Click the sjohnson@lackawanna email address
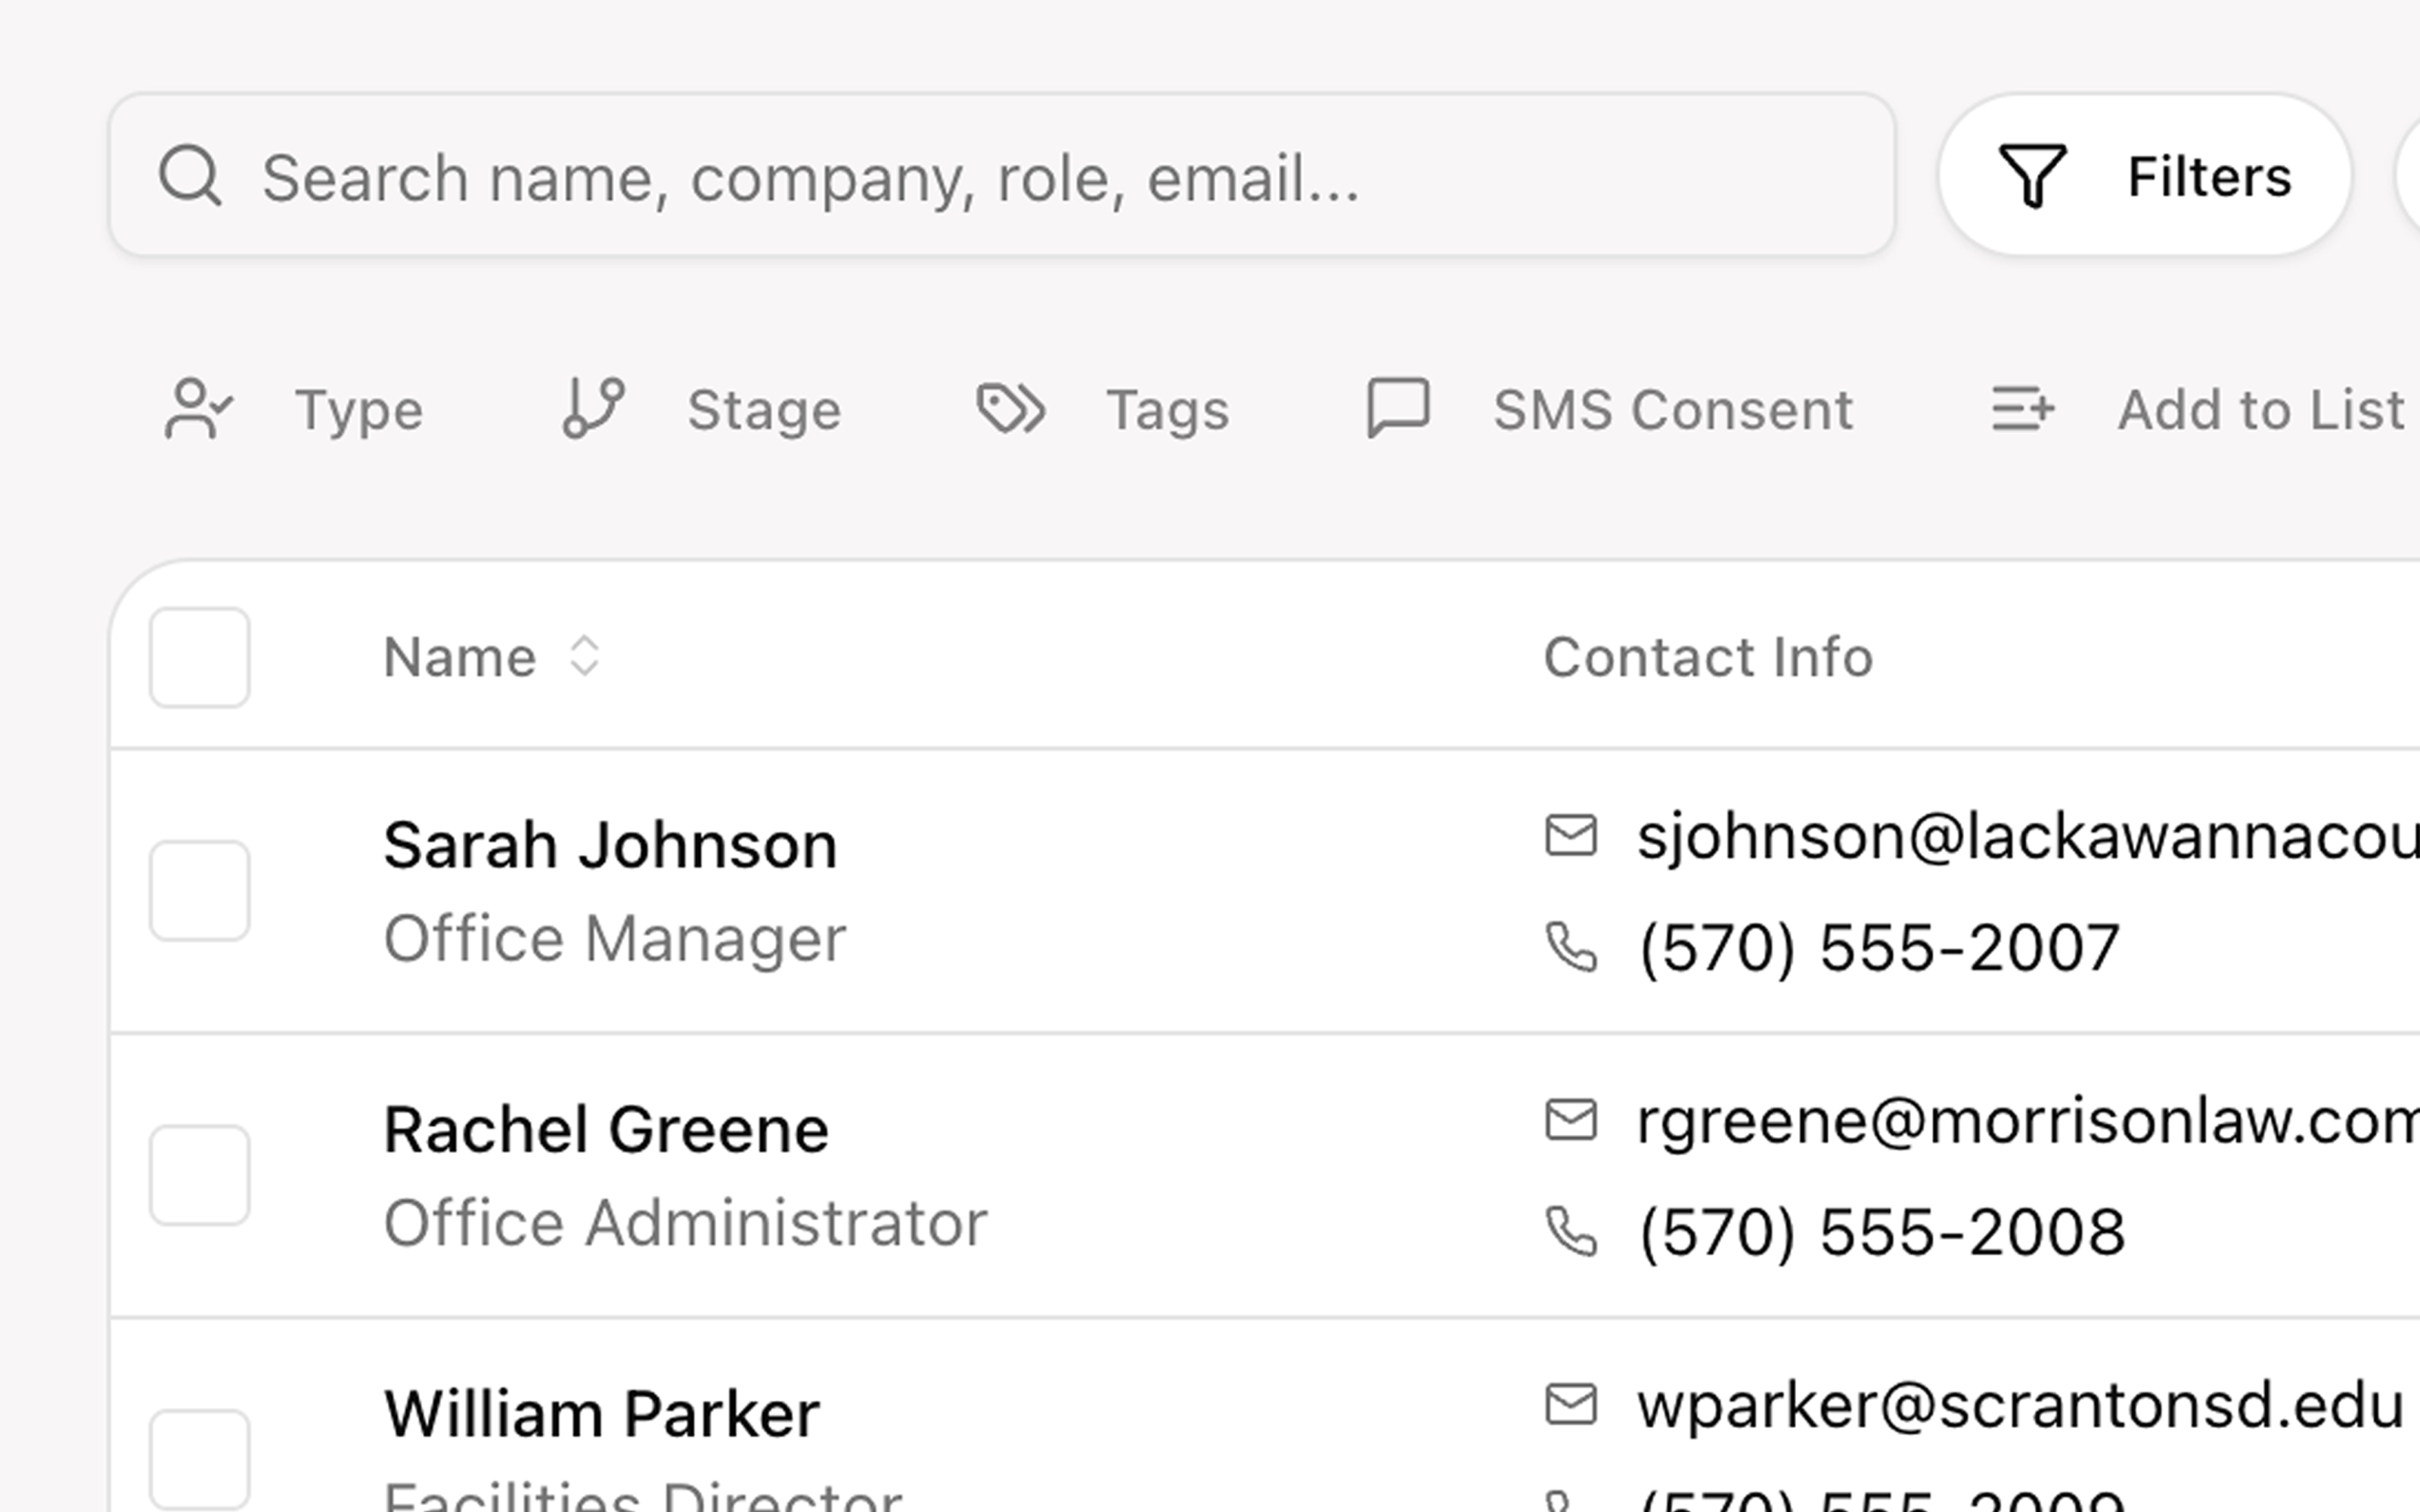2420x1512 pixels. point(2028,836)
